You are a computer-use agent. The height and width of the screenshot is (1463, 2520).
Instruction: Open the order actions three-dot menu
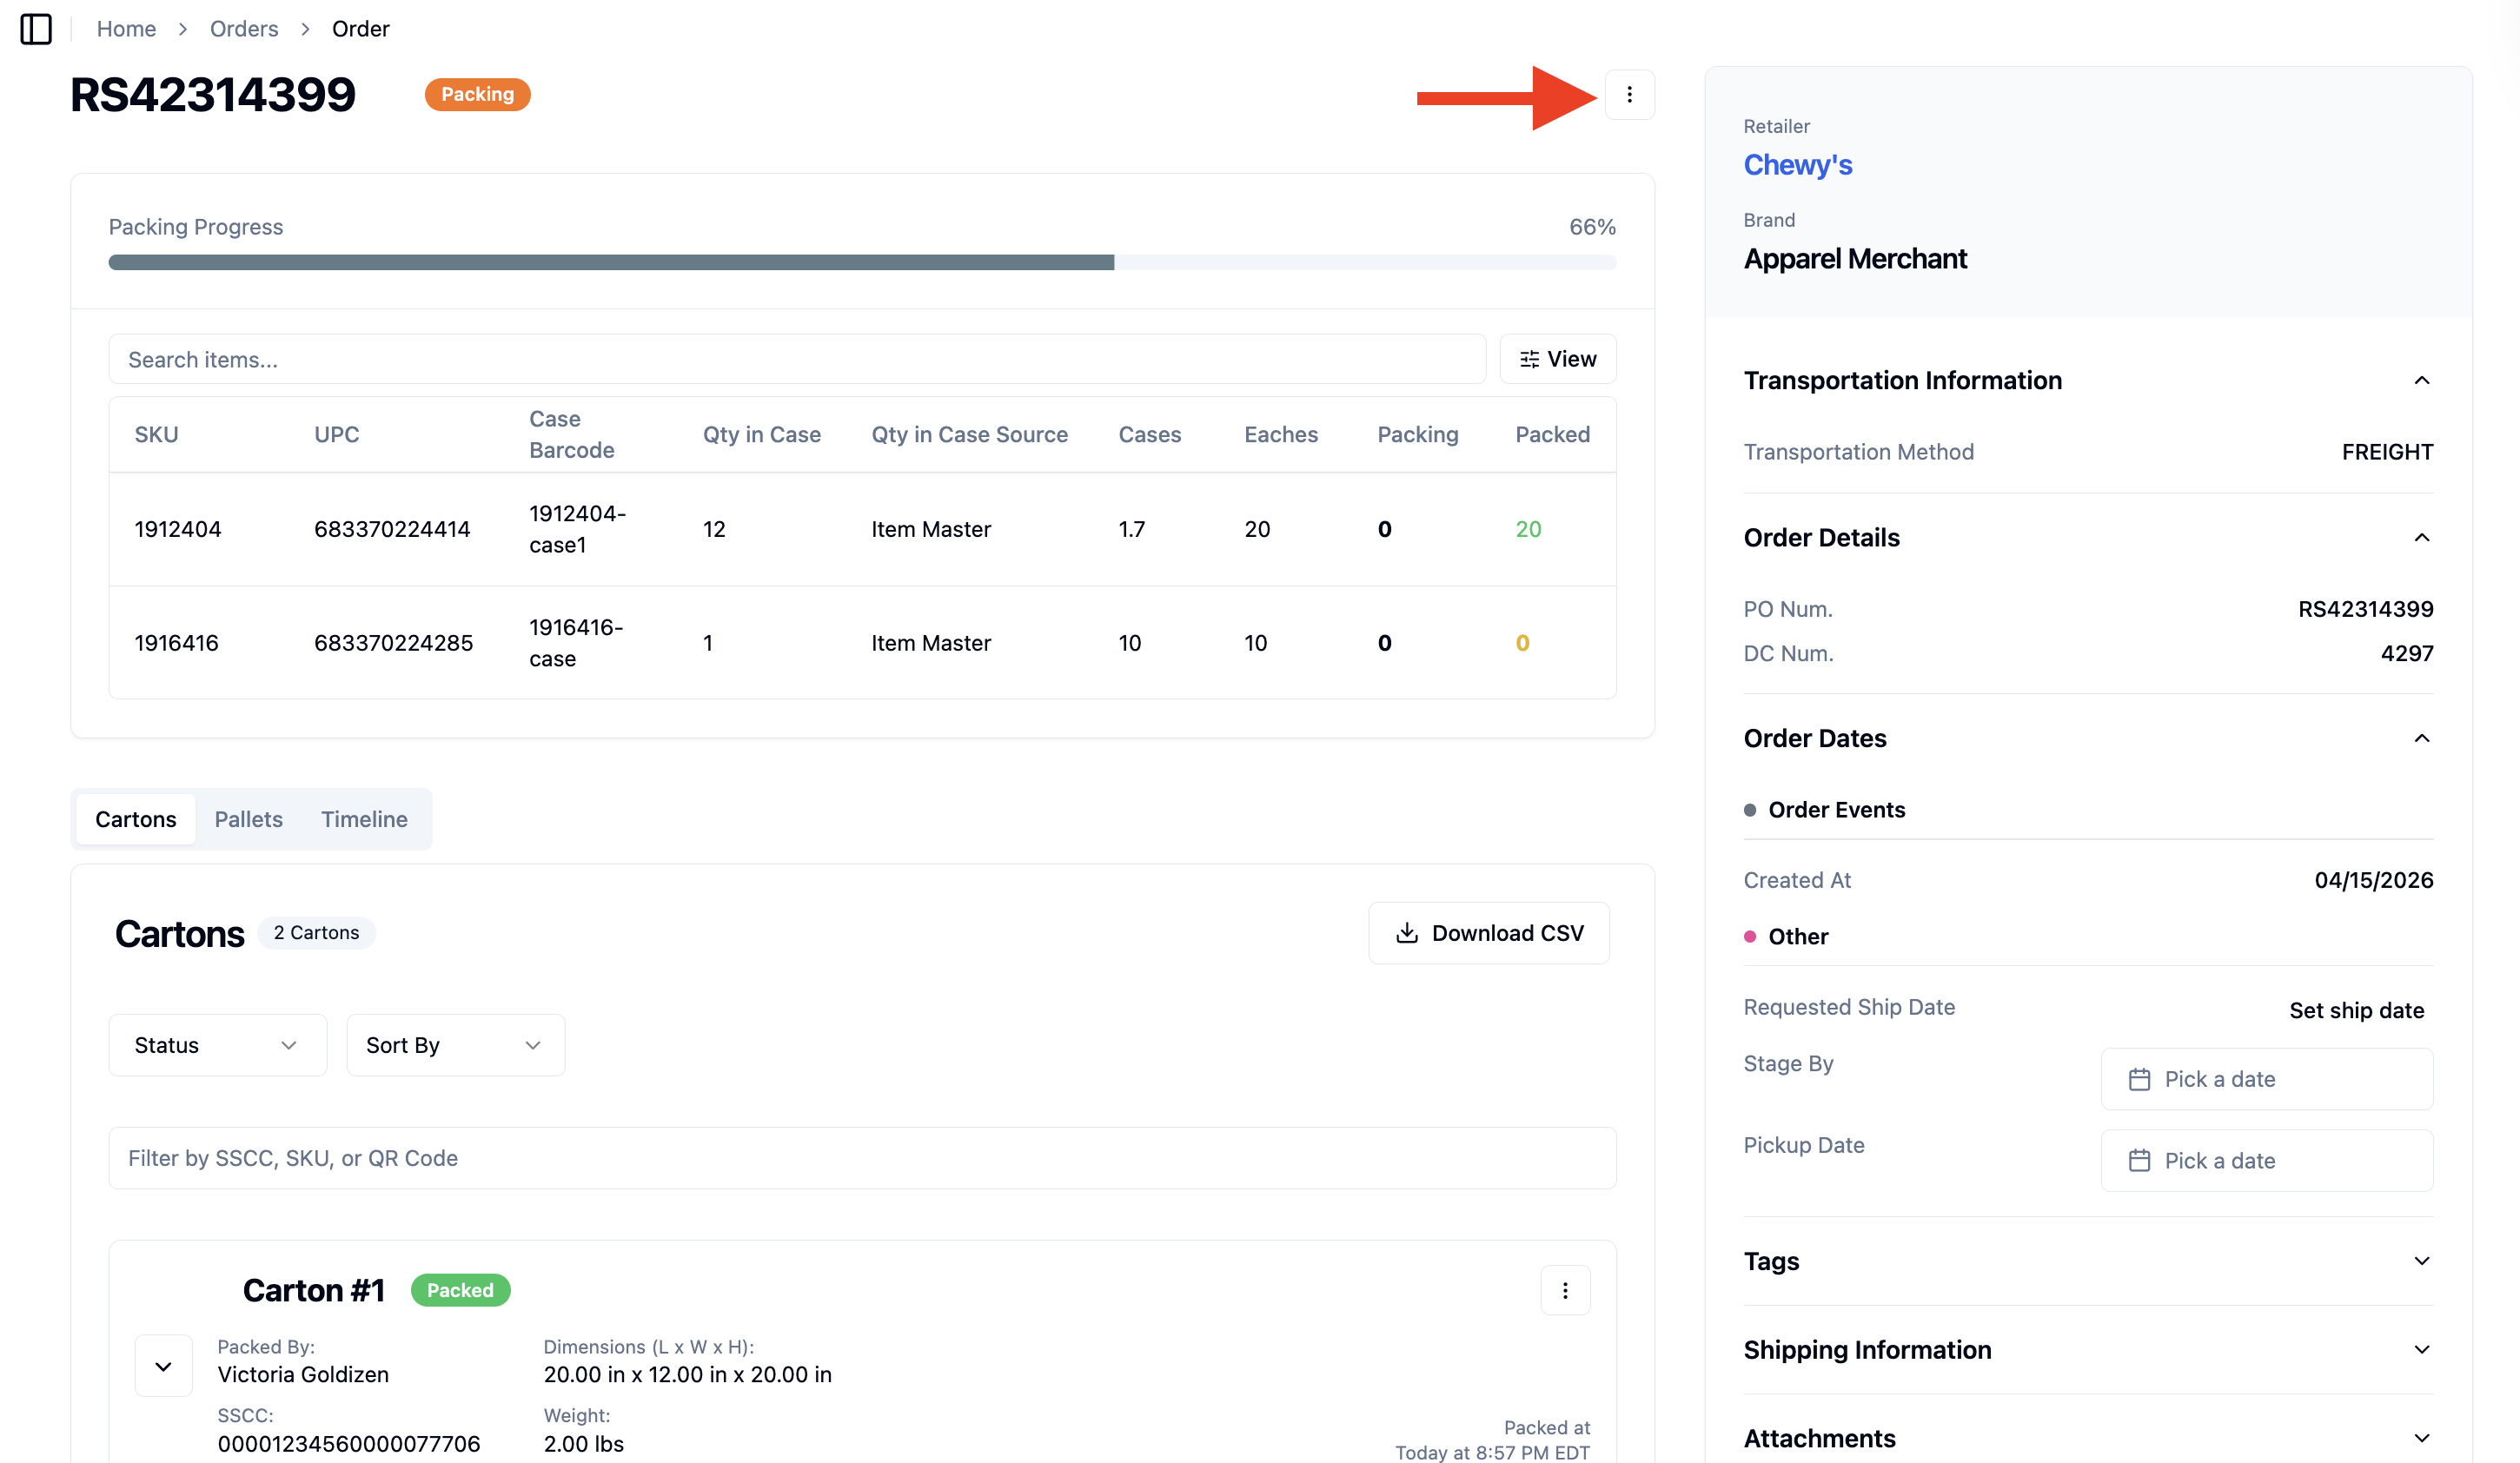(1629, 95)
